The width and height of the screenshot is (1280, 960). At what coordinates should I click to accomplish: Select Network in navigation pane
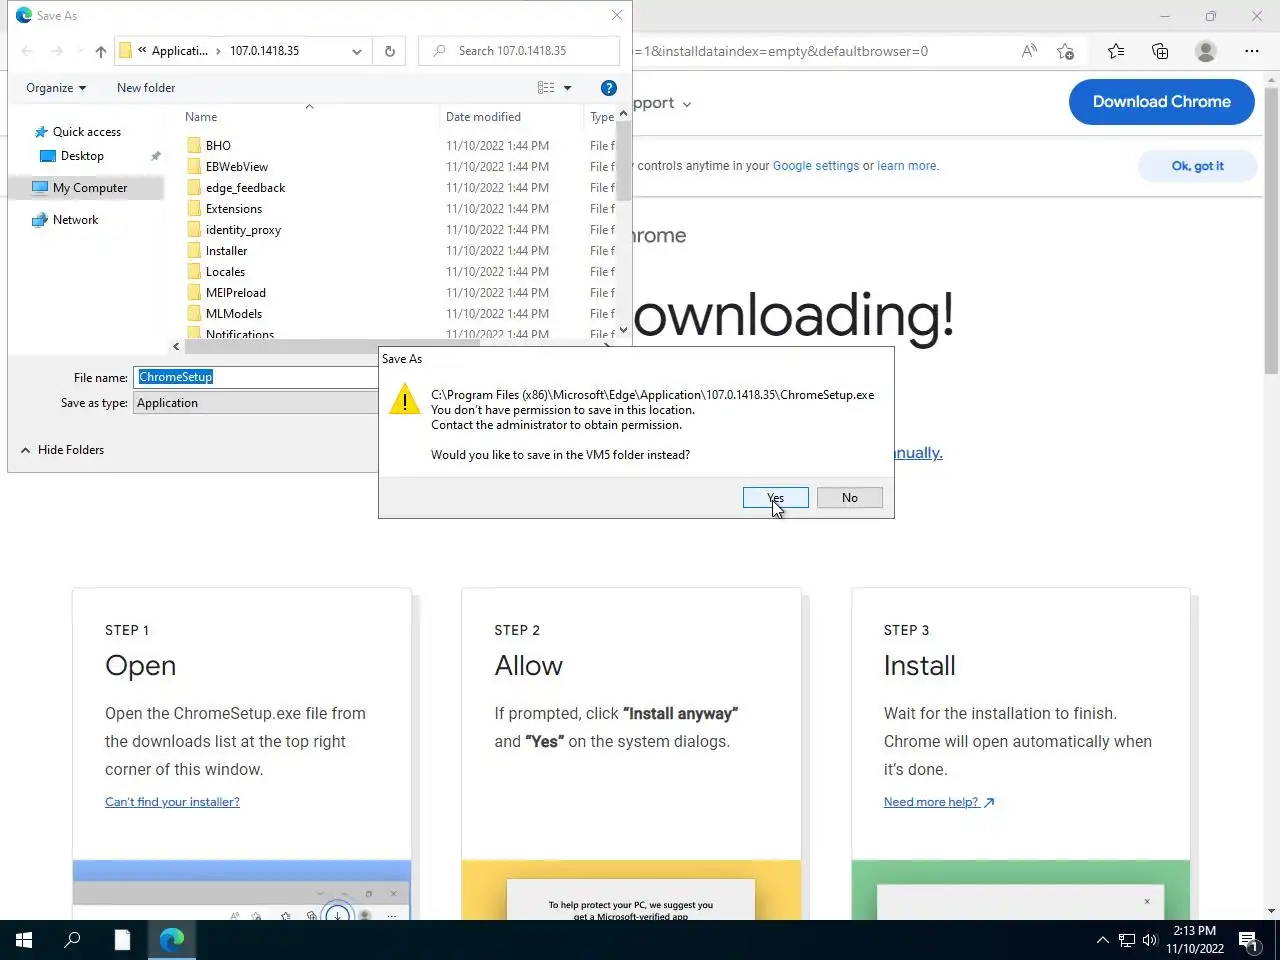pos(75,220)
